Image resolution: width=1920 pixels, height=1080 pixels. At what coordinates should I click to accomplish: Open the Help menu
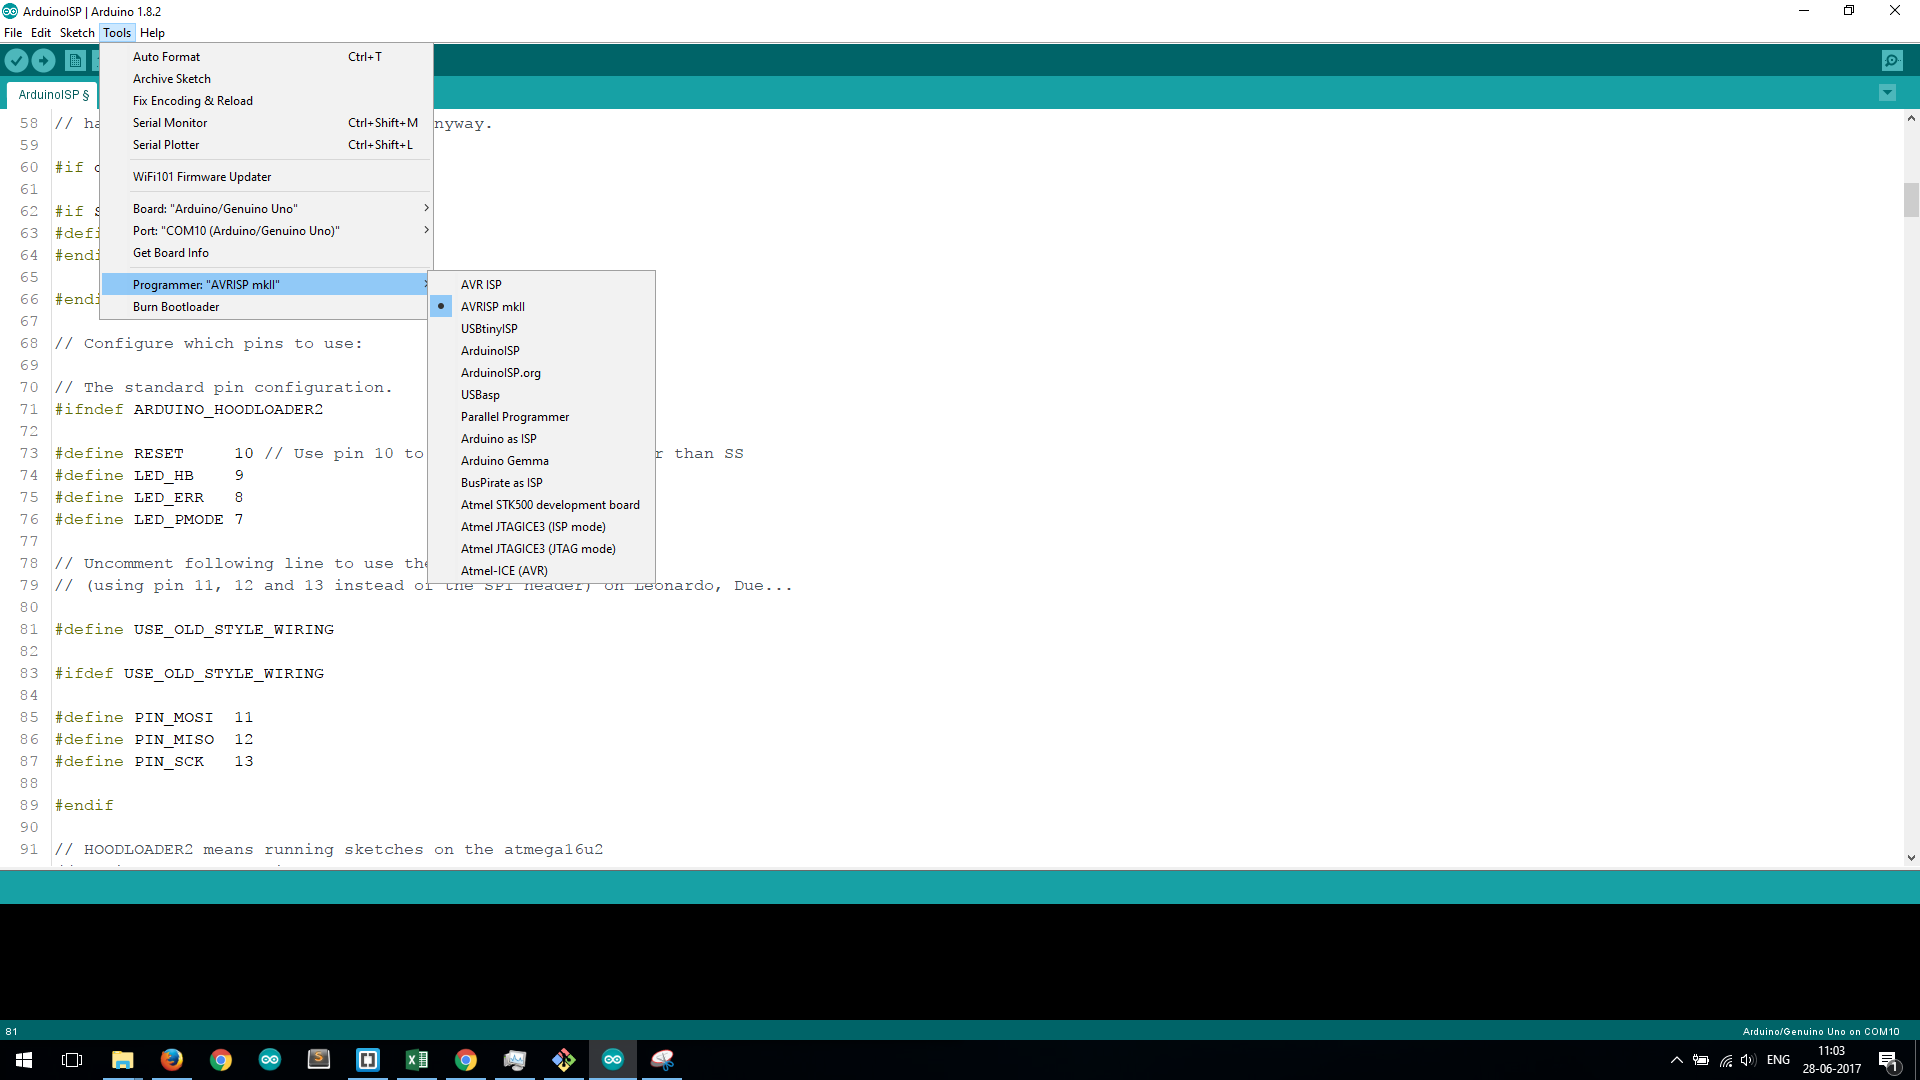(152, 33)
